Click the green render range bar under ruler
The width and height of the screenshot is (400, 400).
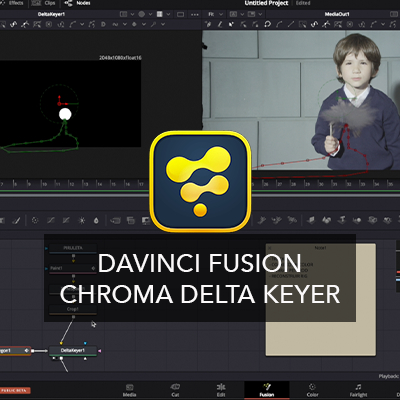point(200,191)
